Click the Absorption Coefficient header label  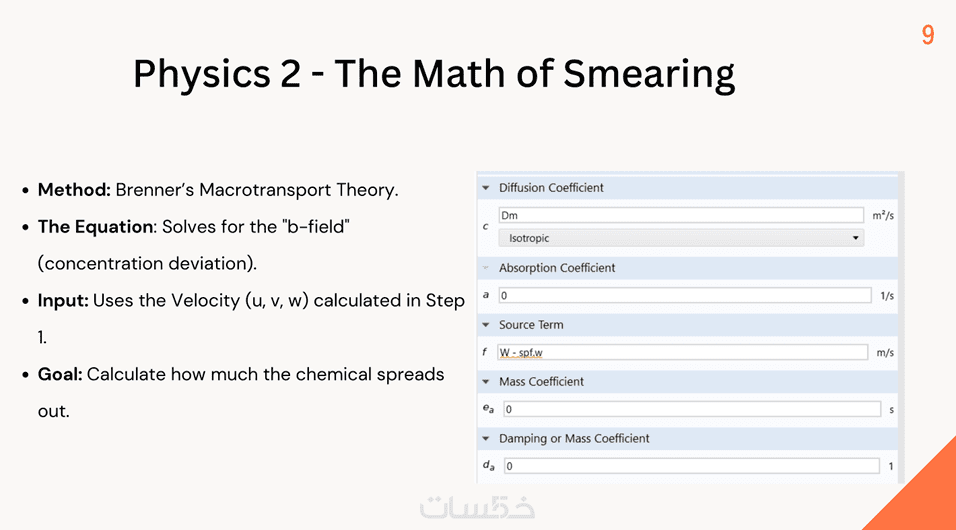(557, 268)
